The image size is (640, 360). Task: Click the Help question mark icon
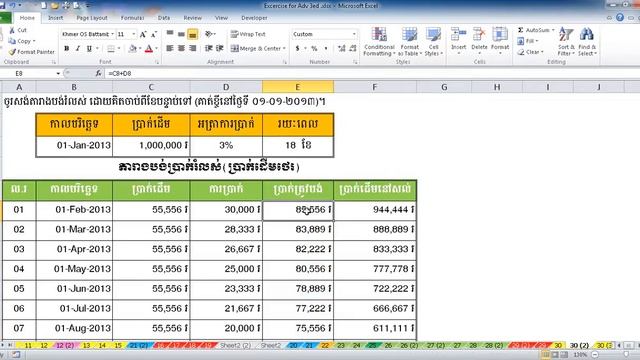tap(620, 18)
